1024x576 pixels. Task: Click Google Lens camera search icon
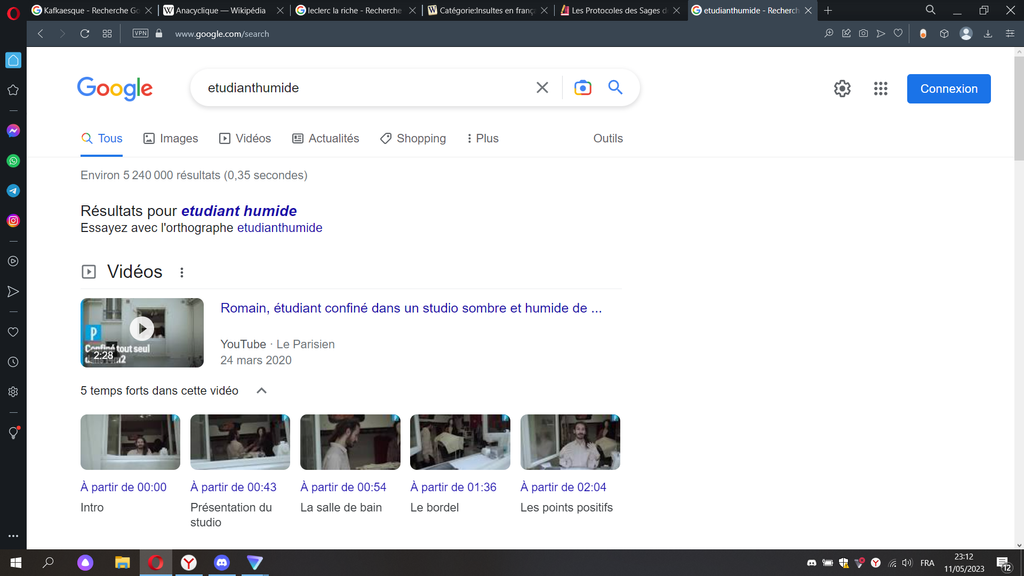click(x=583, y=88)
